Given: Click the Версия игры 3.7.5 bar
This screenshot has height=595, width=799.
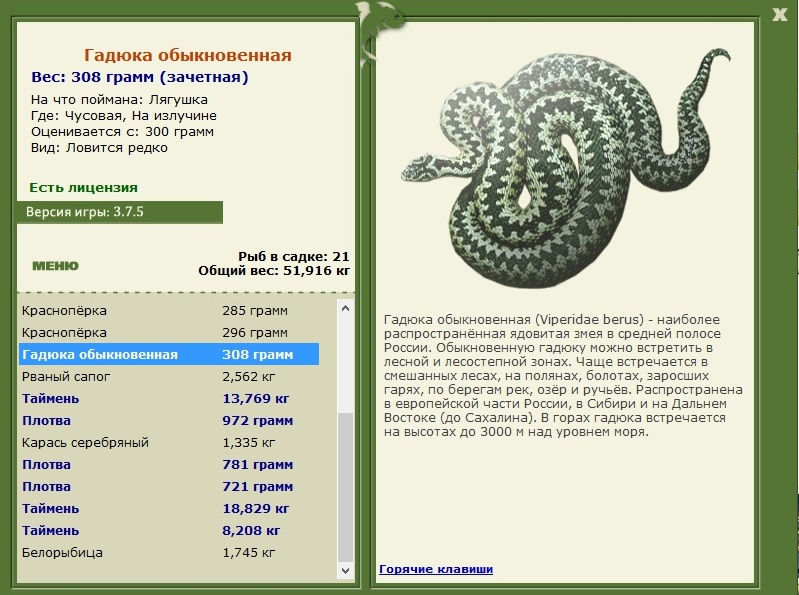Looking at the screenshot, I should (x=120, y=212).
